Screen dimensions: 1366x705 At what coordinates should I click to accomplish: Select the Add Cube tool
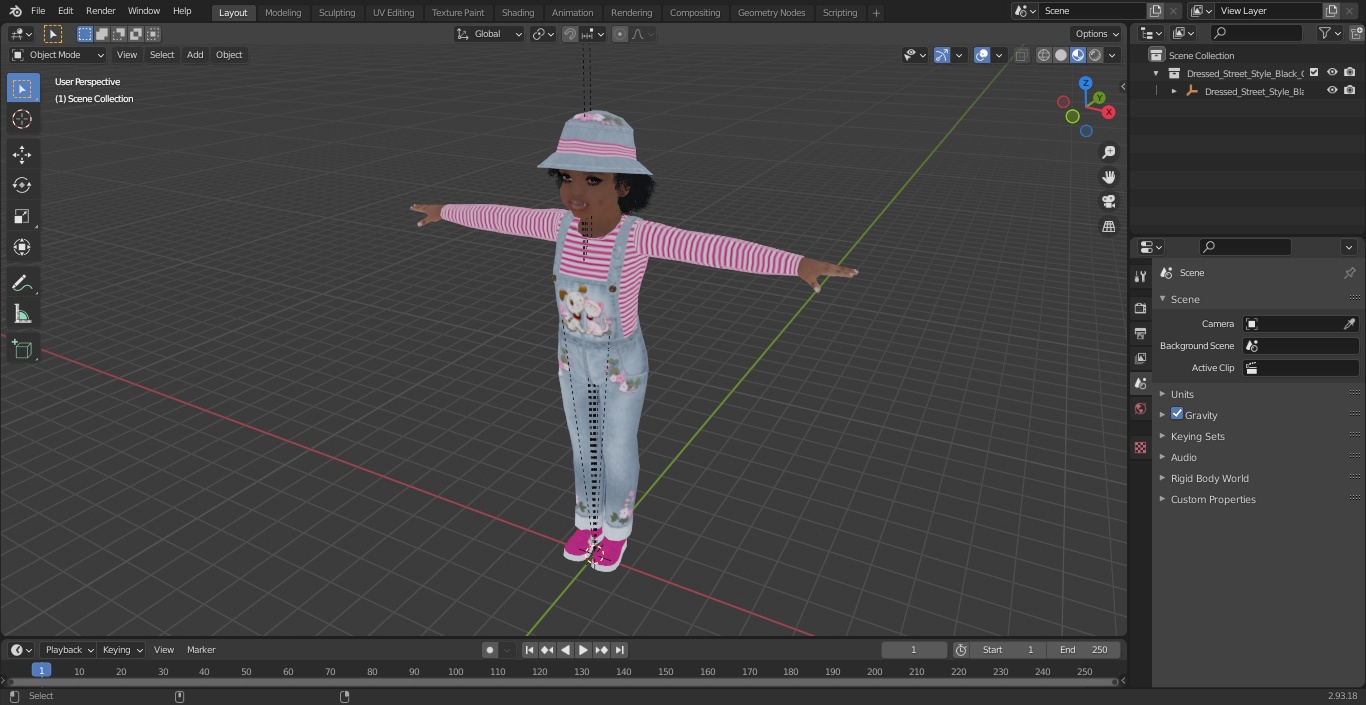(x=22, y=350)
